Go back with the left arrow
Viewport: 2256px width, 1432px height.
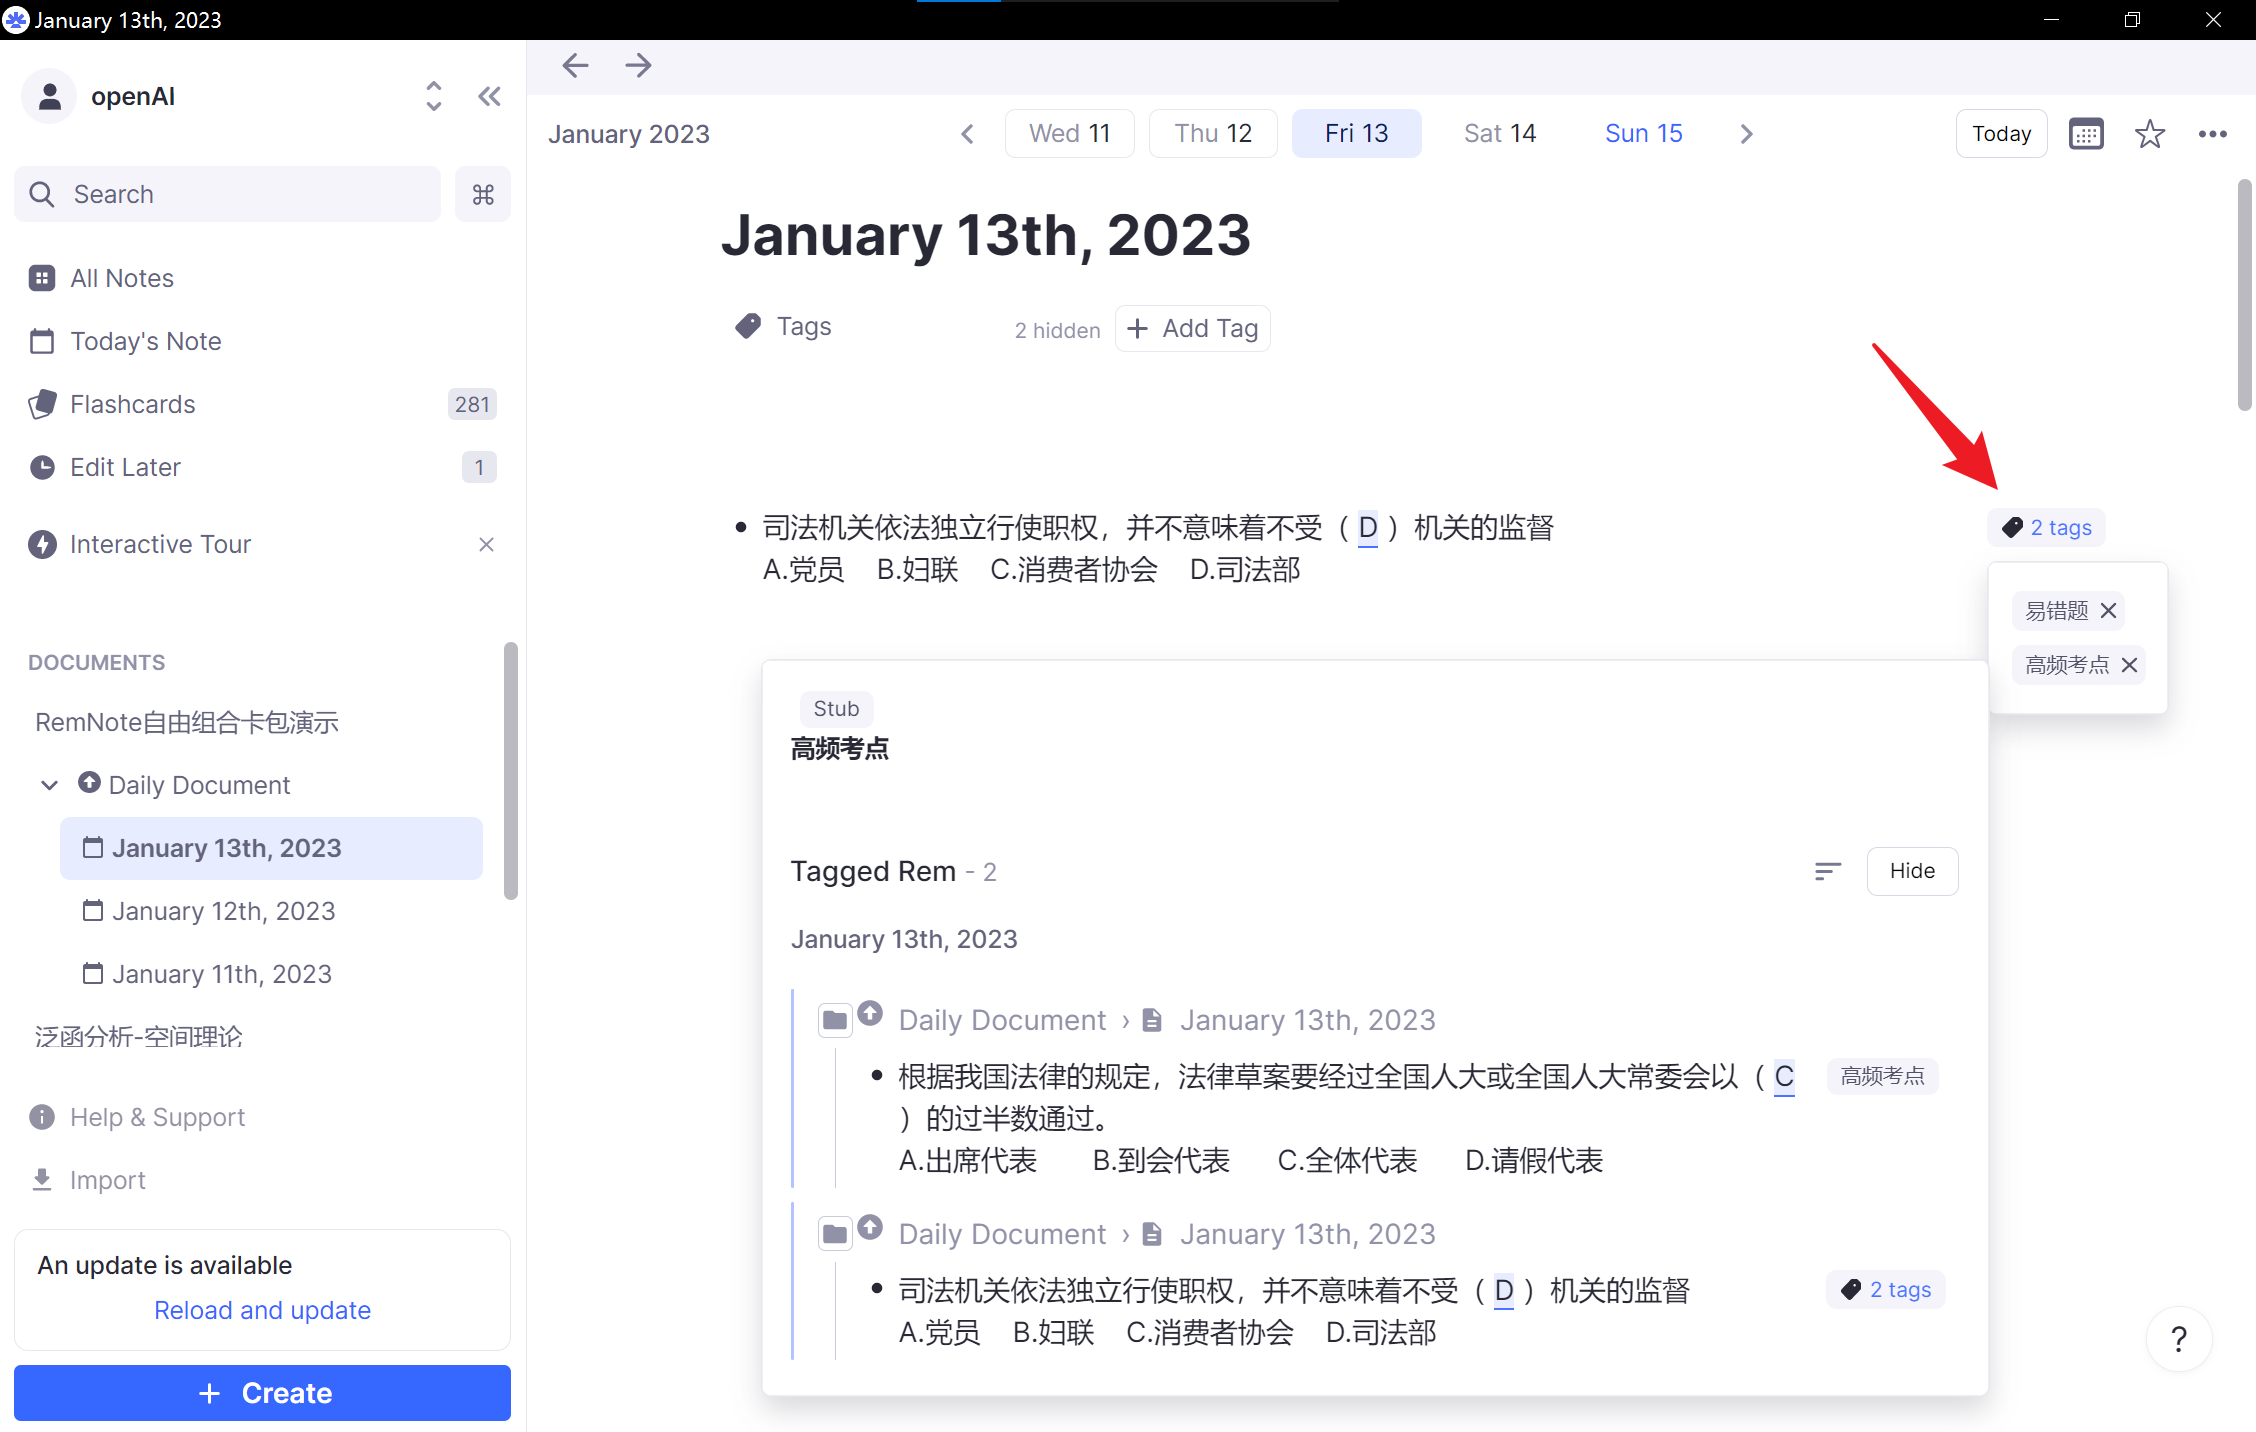(x=575, y=66)
